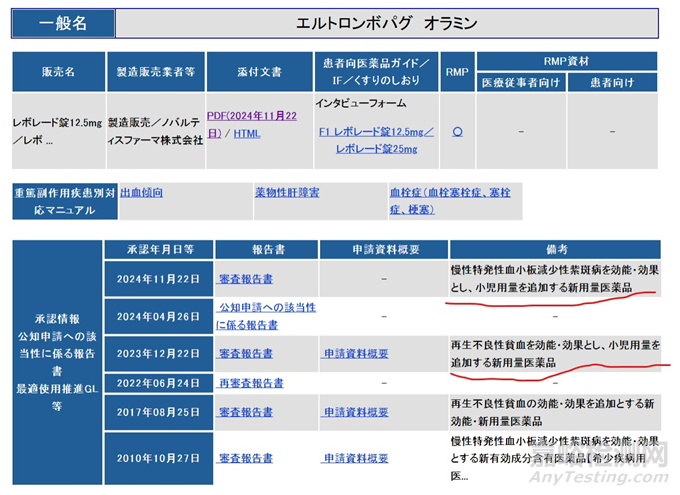Image resolution: width=680 pixels, height=495 pixels.
Task: Open 審査報告書 for 2010年10月27日 approval
Action: [246, 458]
